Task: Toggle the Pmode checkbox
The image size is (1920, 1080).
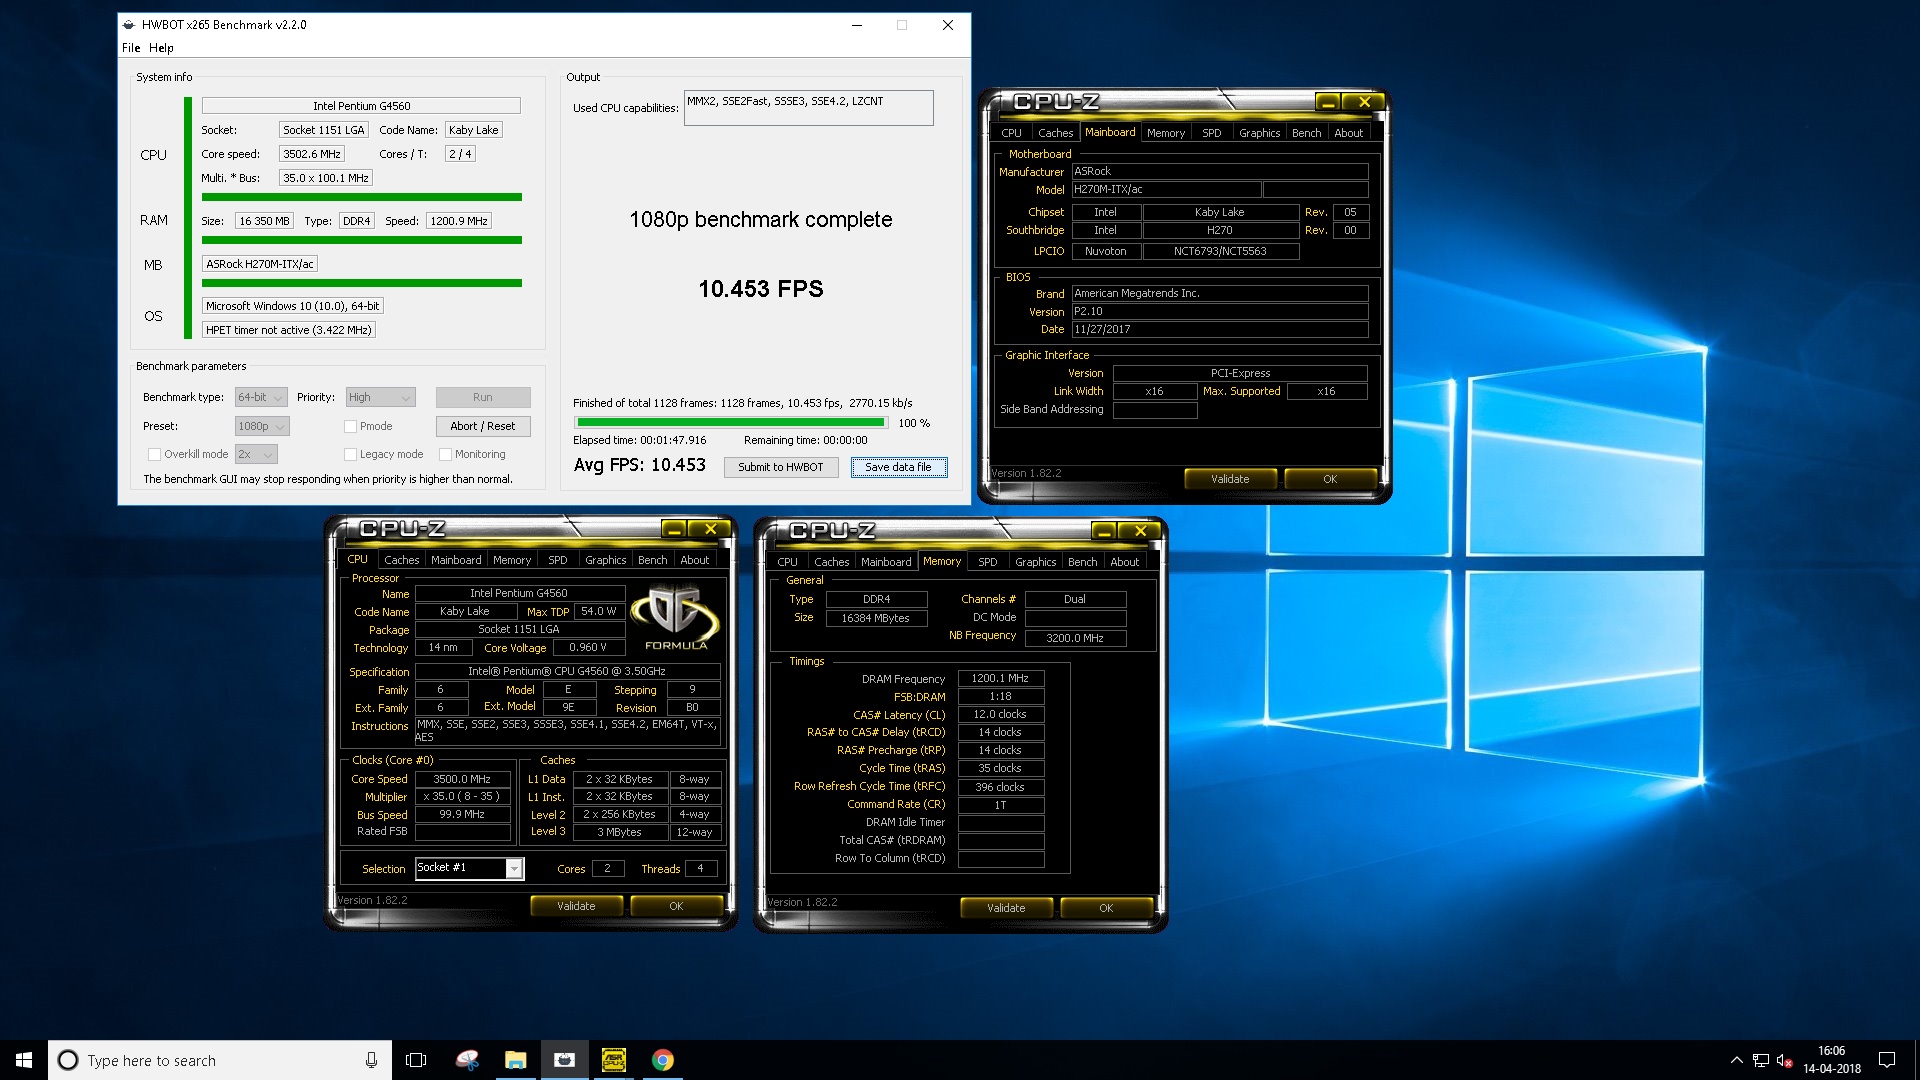Action: [350, 426]
